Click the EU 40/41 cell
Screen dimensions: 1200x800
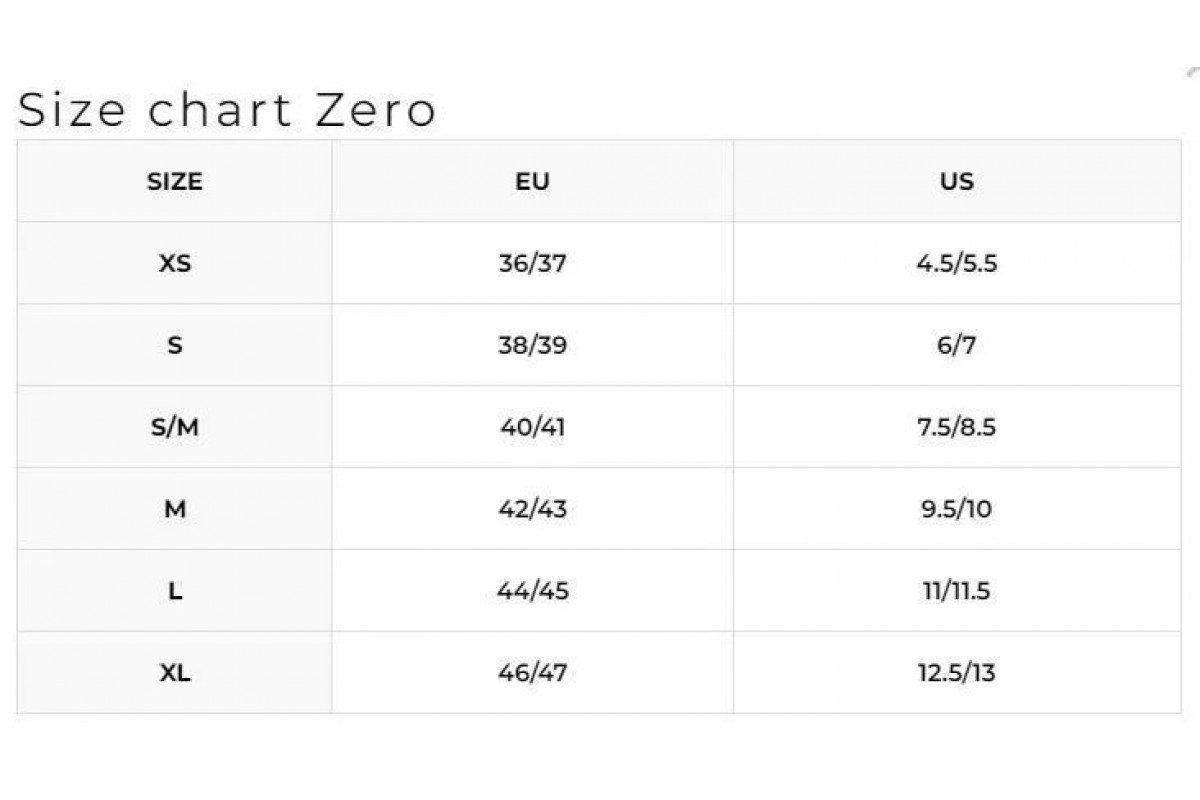click(x=532, y=428)
